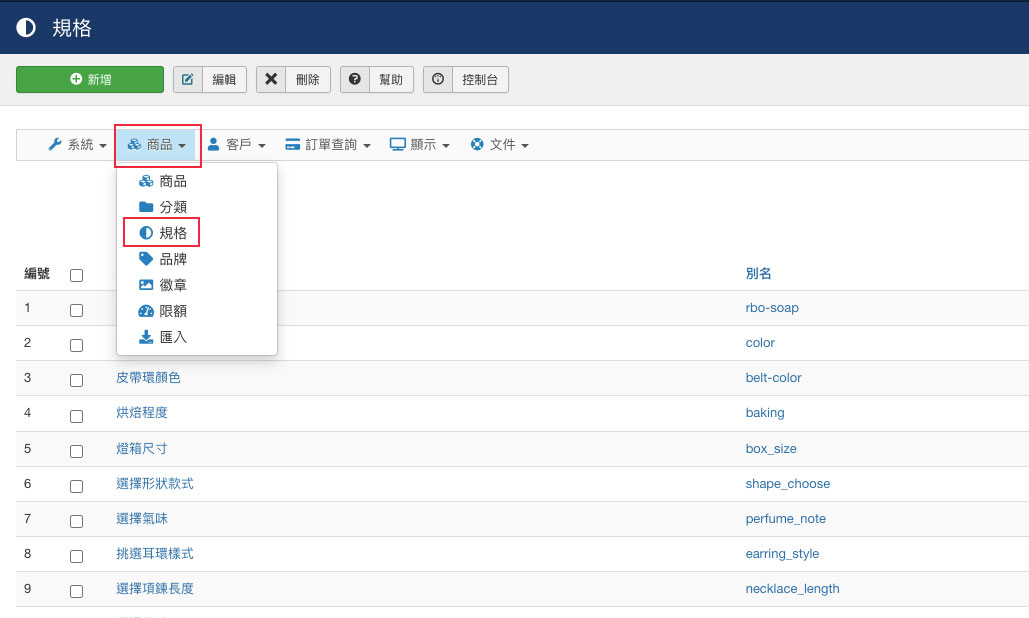Click the image icon beside 徽章
This screenshot has width=1029, height=618.
146,285
